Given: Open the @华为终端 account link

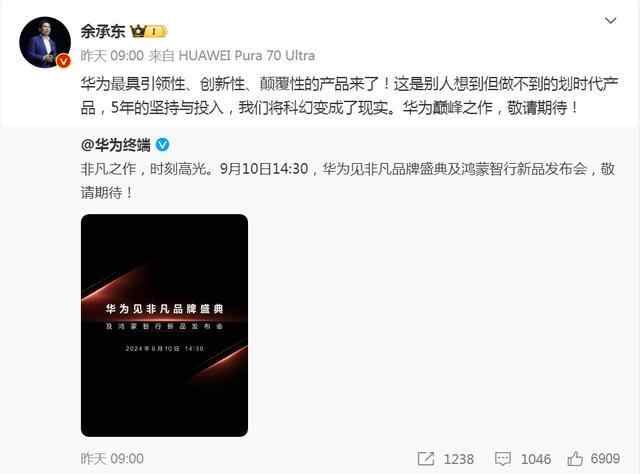Looking at the screenshot, I should click(x=116, y=145).
